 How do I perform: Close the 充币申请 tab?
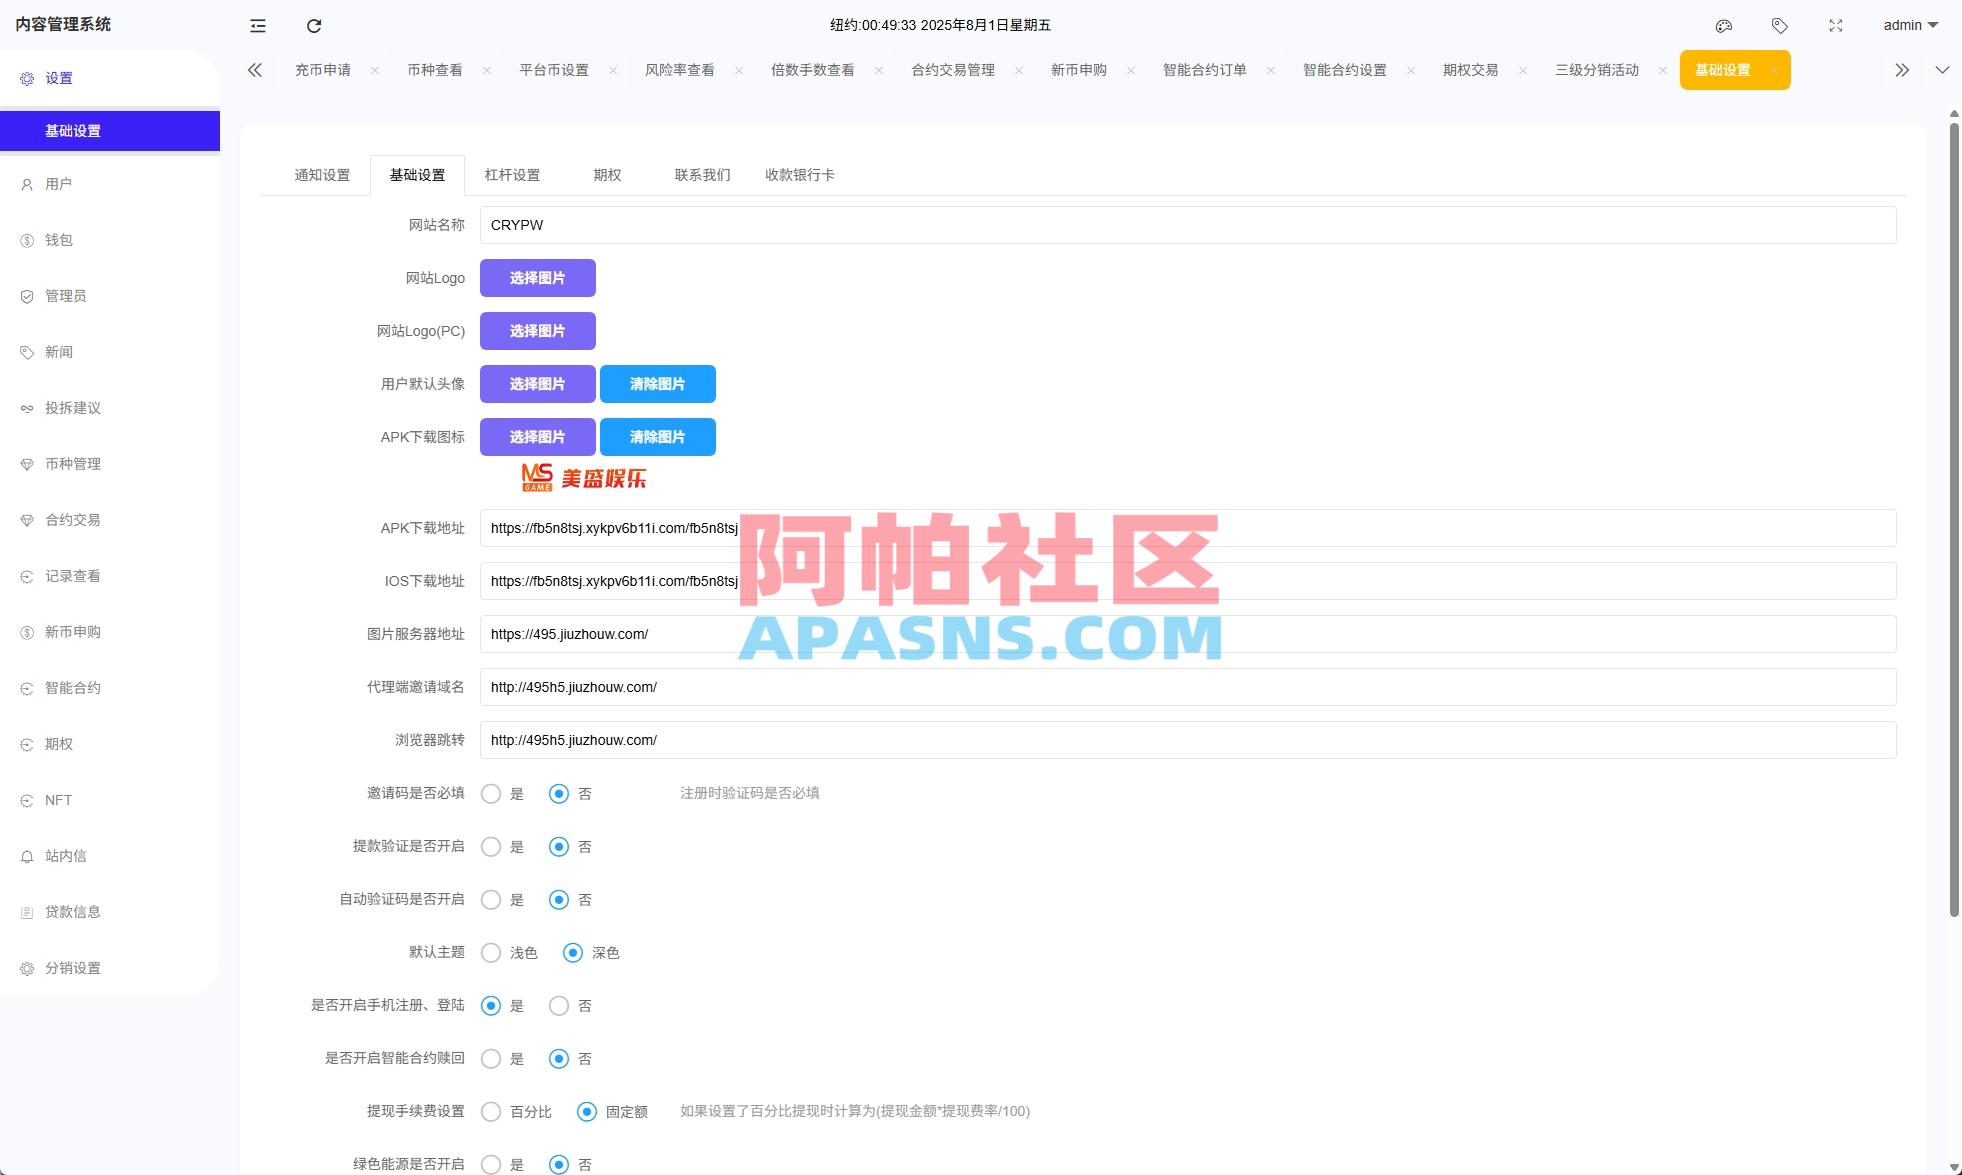click(x=375, y=70)
